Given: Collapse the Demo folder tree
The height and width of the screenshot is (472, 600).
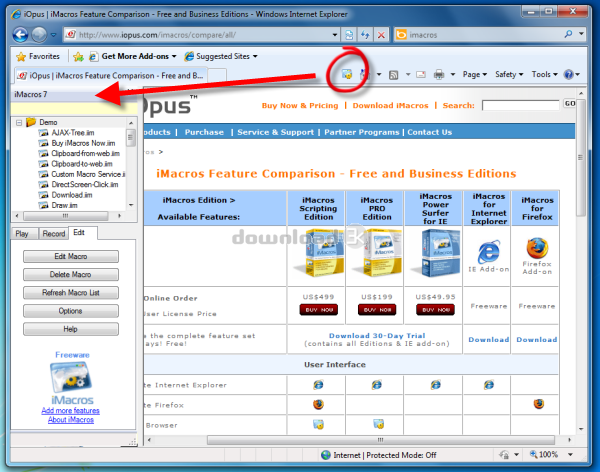Looking at the screenshot, I should 19,122.
